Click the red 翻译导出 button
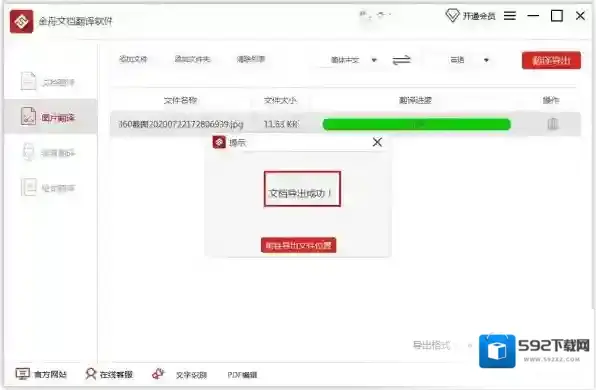596x390 pixels. pyautogui.click(x=551, y=60)
